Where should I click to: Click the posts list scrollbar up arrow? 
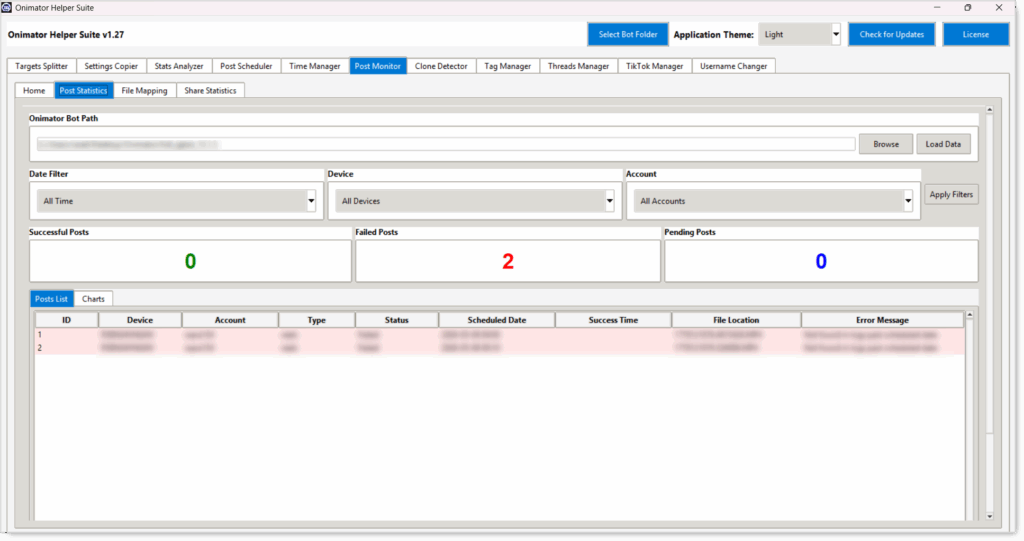click(x=970, y=315)
